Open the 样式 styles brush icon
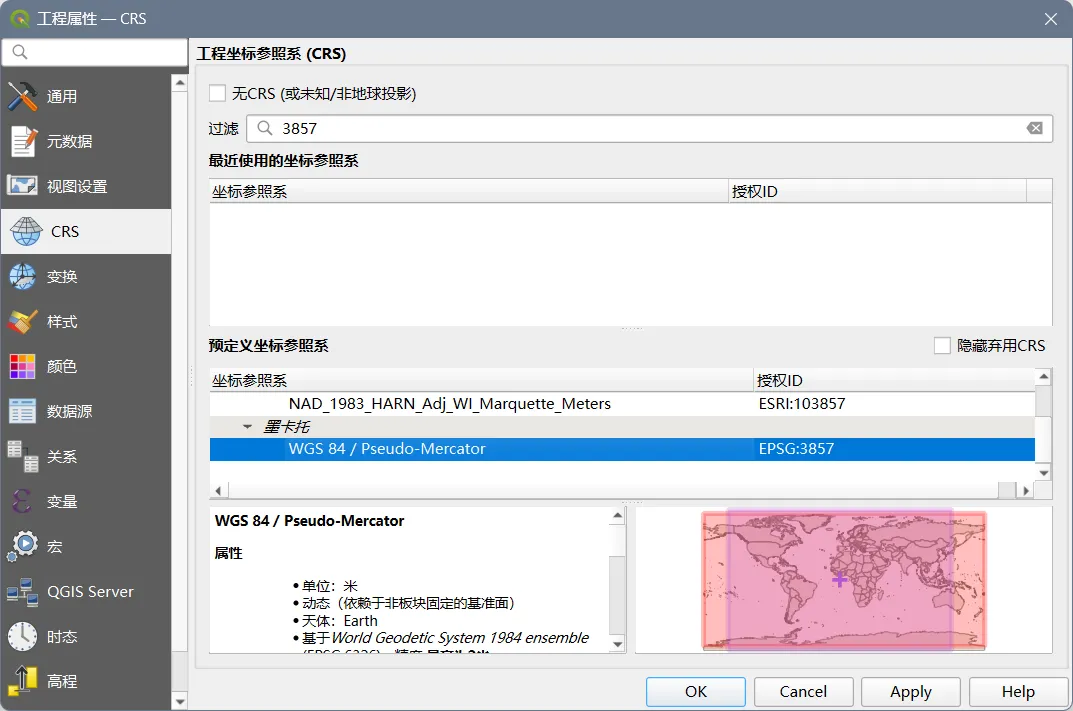 [23, 321]
